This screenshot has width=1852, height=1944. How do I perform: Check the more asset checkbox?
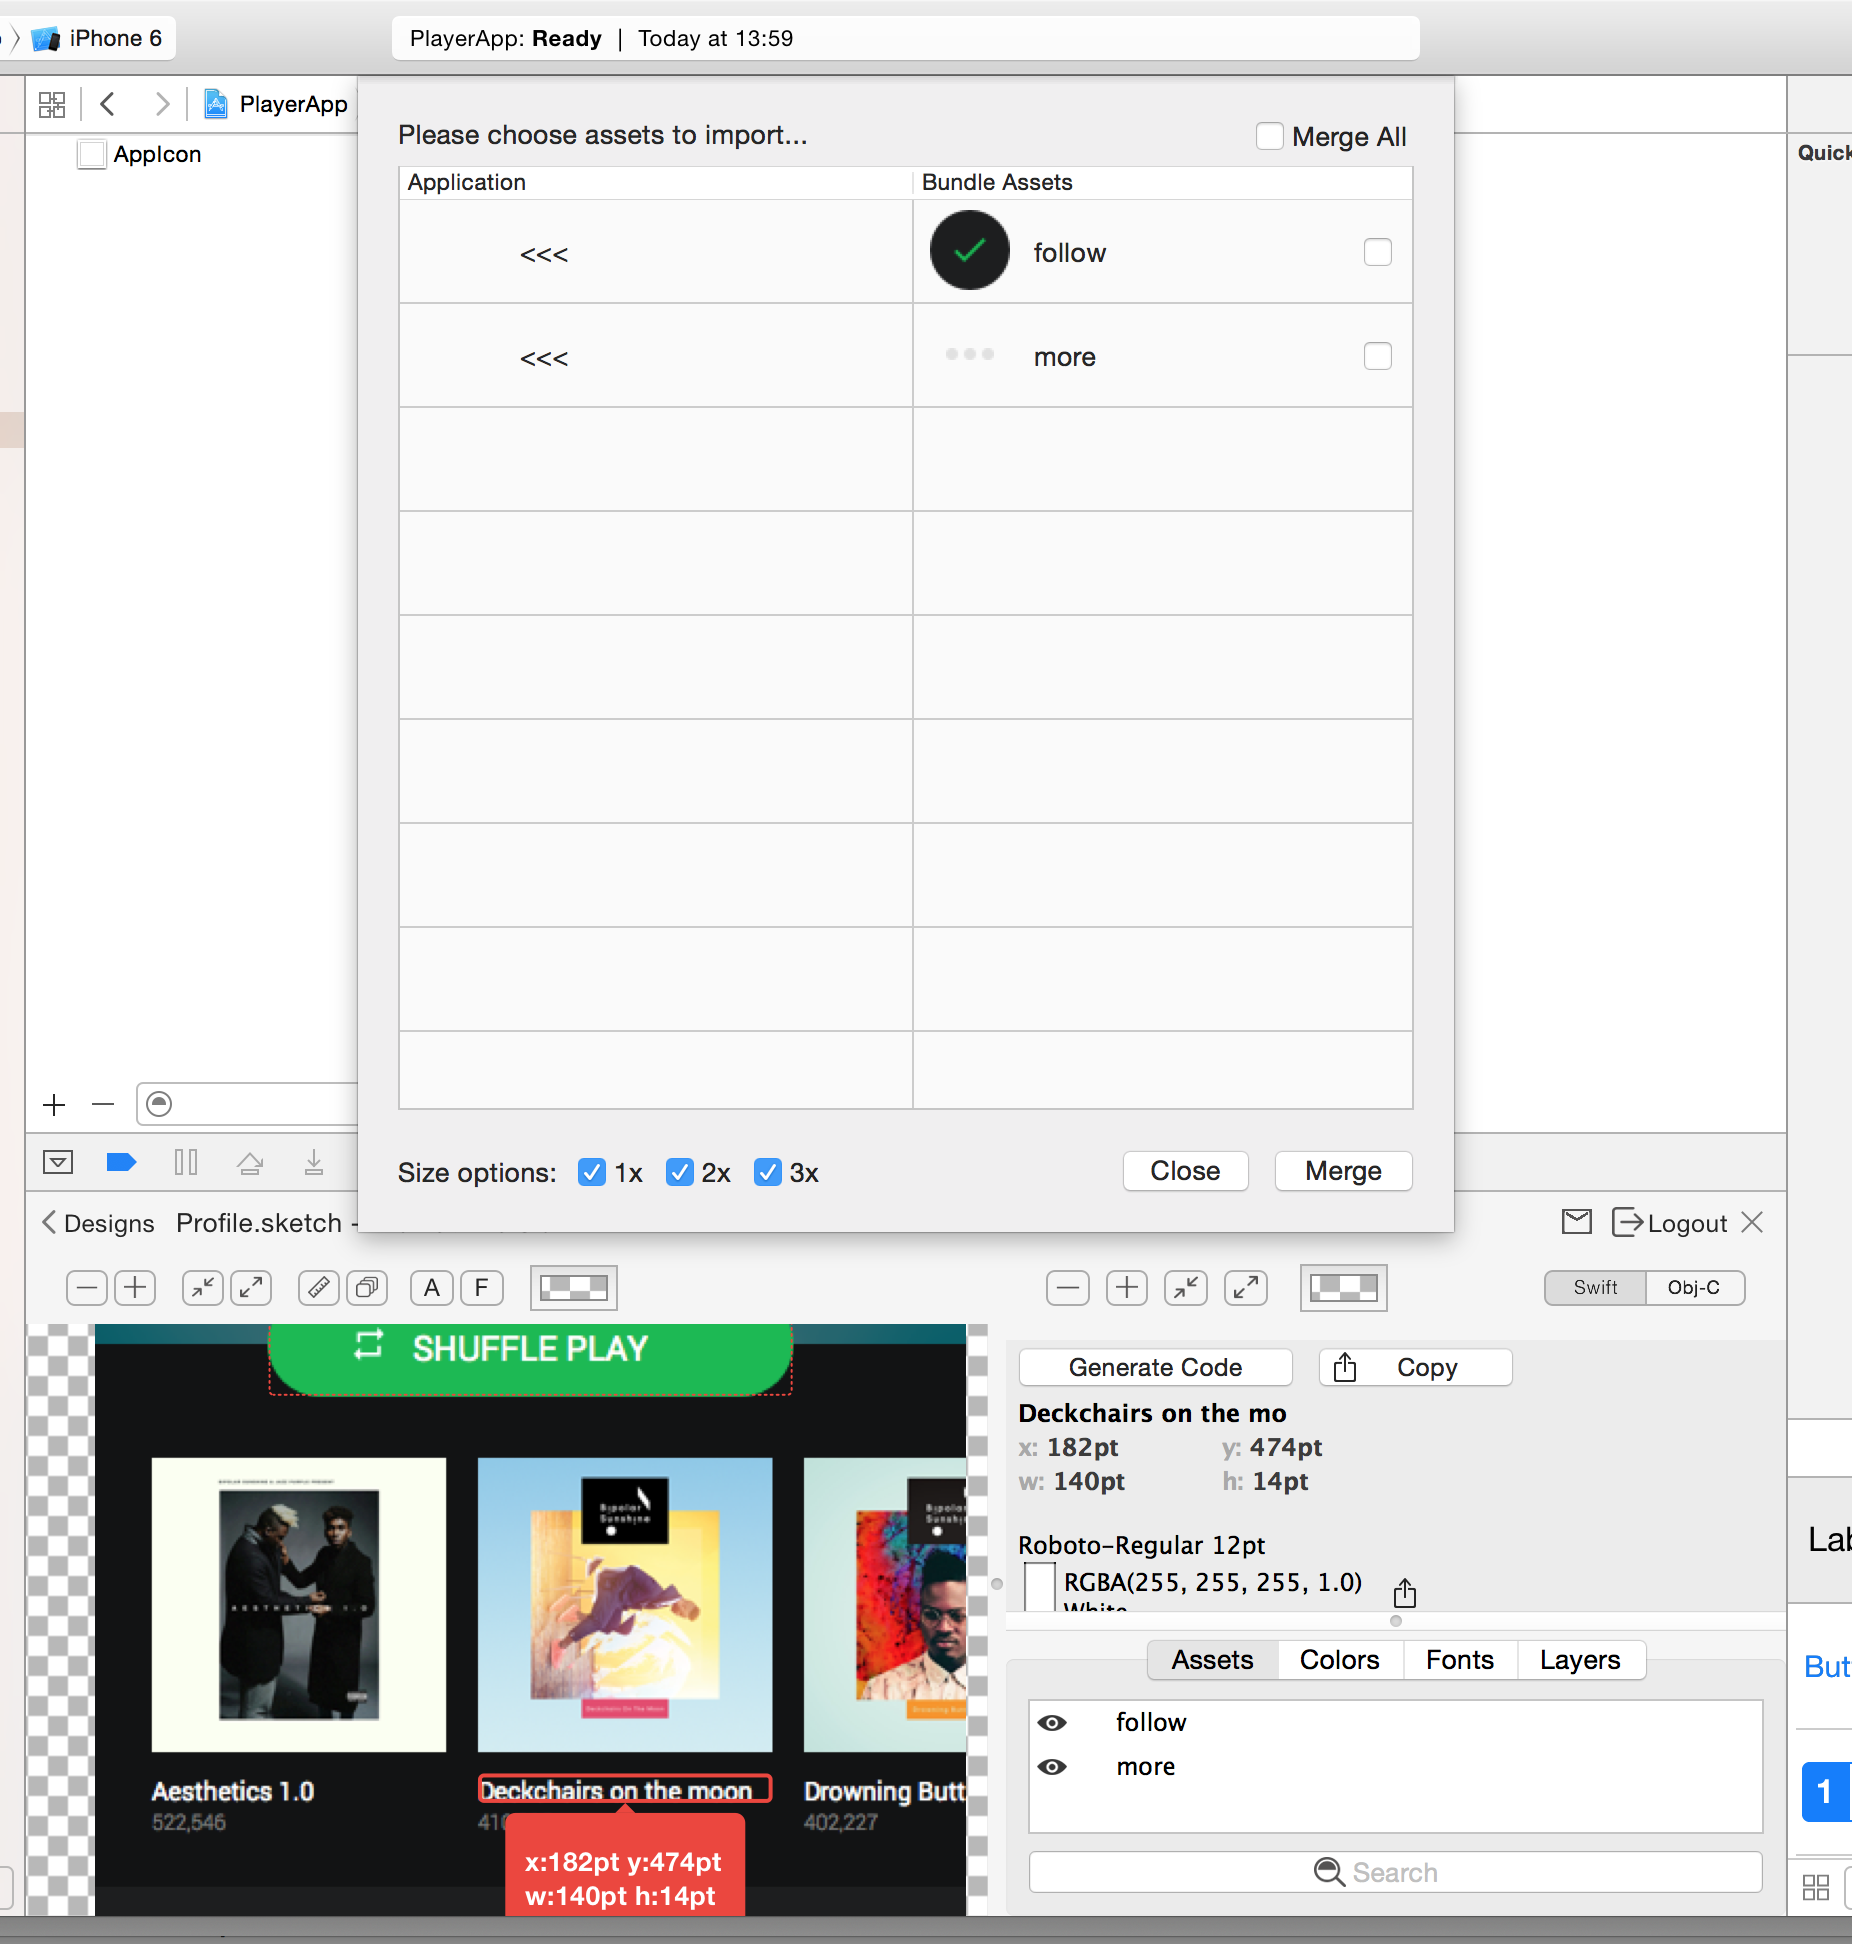1378,356
